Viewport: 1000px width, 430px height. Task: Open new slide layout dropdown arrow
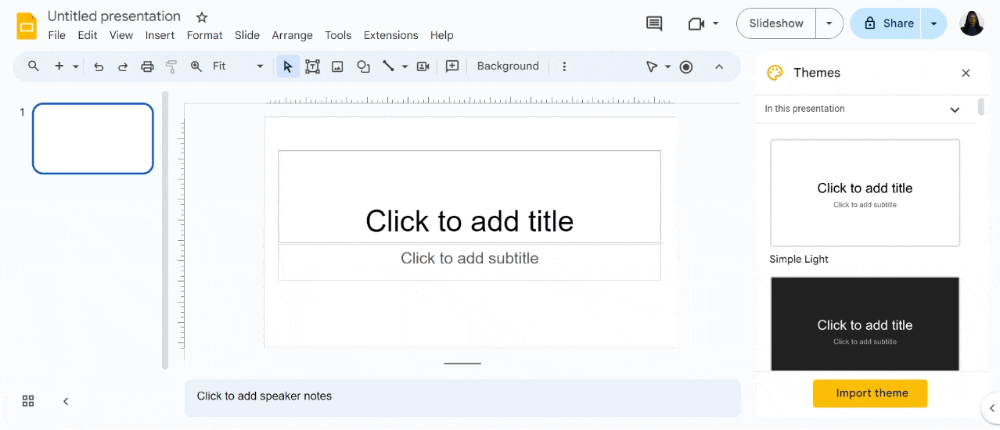(75, 66)
